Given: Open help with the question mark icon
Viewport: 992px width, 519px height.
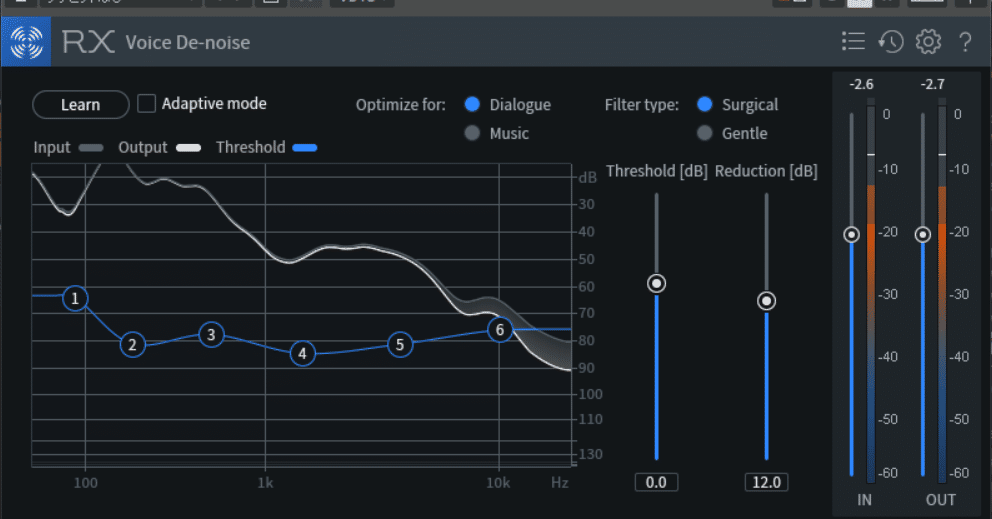Looking at the screenshot, I should tap(965, 42).
